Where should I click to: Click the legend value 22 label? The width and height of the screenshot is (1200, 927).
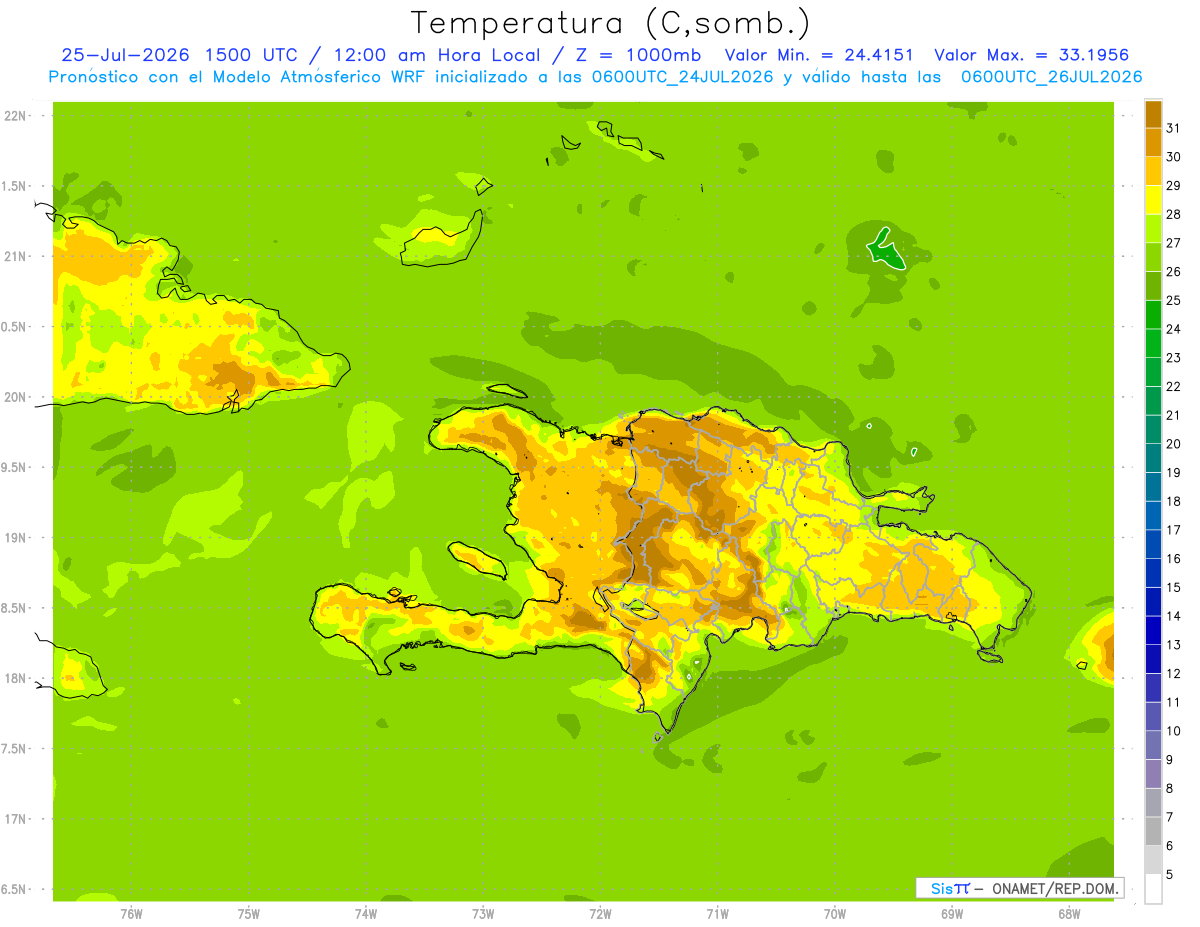coord(1174,386)
